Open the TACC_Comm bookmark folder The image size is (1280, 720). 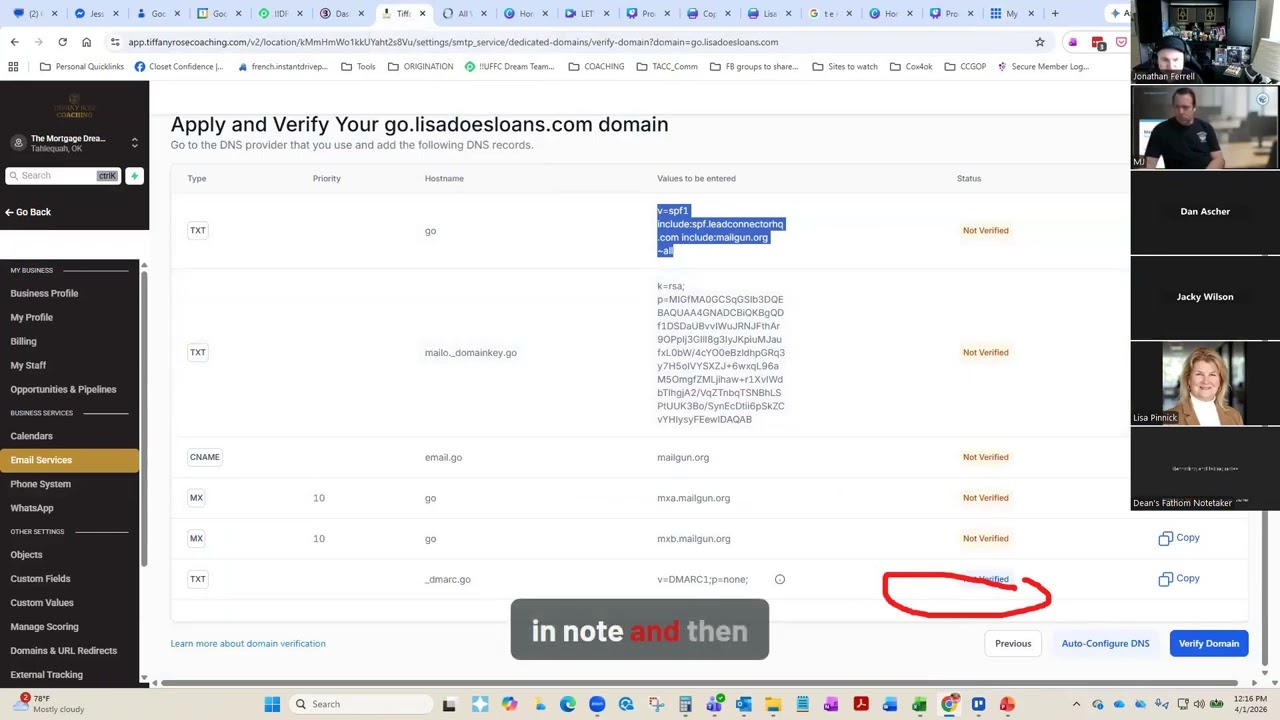tap(666, 67)
